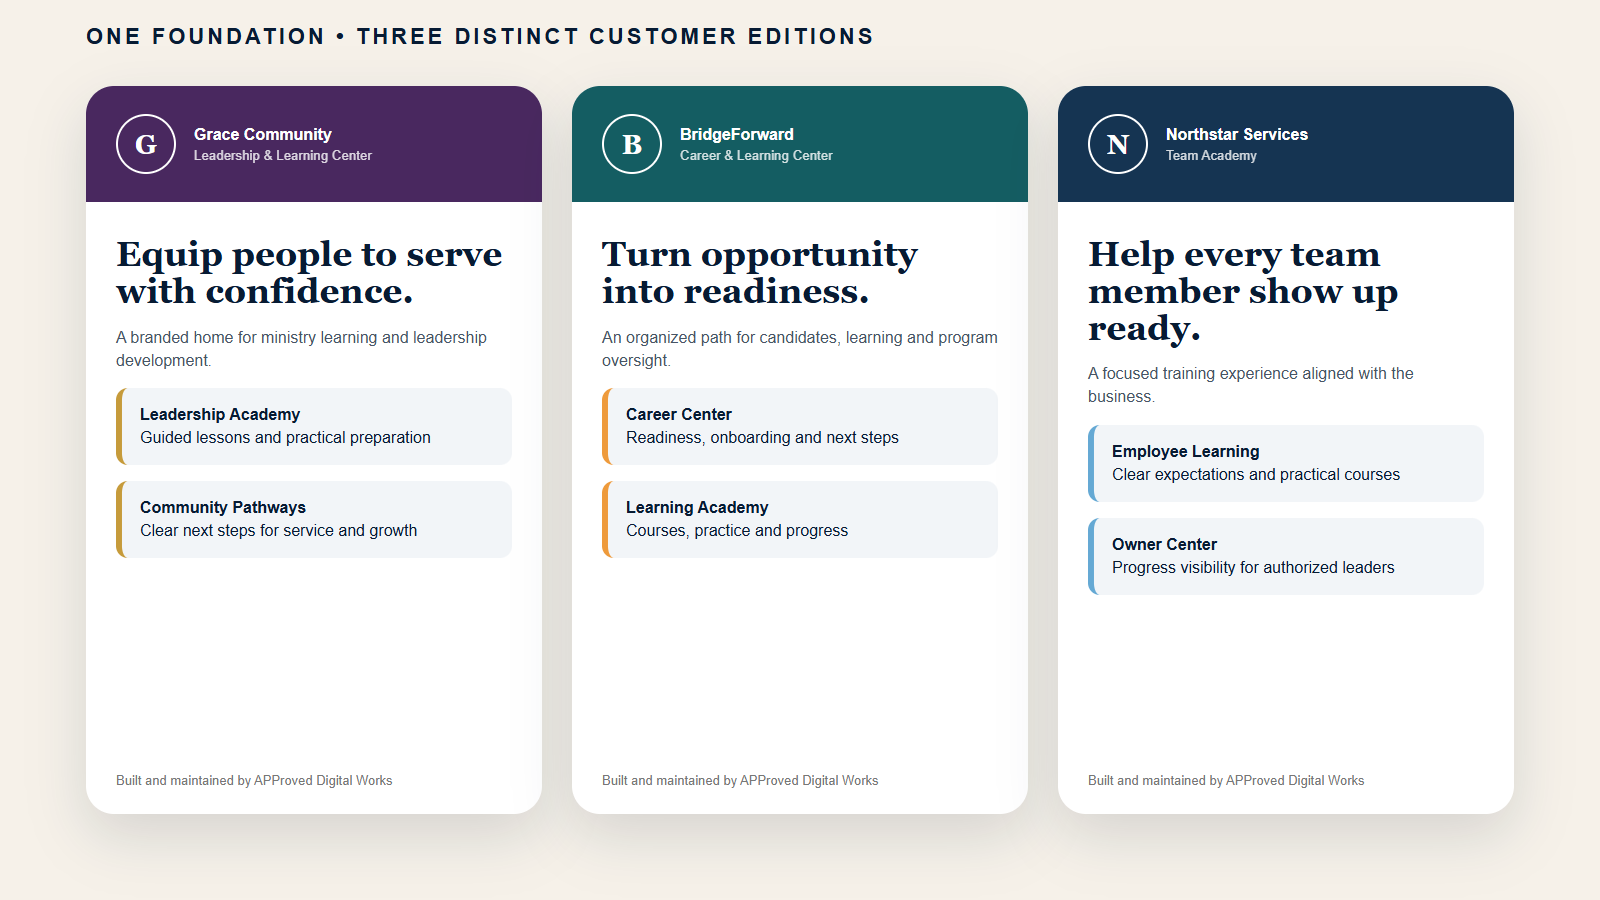
Task: Click BridgeForward card's 'Built and maintained' footer
Action: coord(740,781)
